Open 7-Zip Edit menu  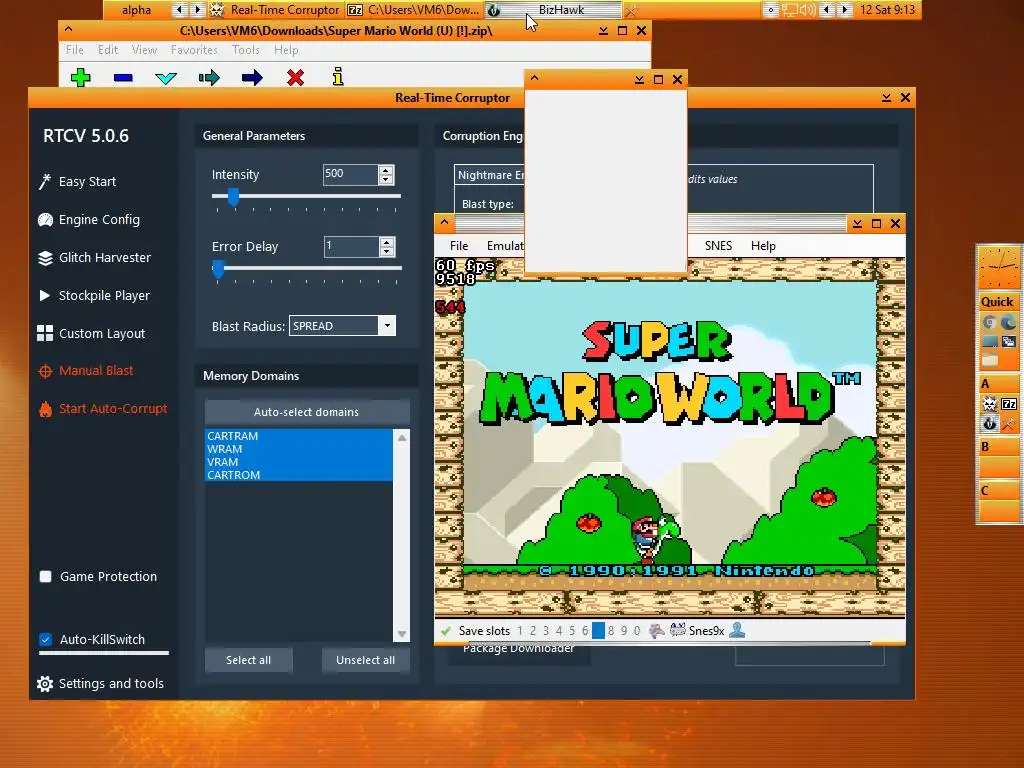pyautogui.click(x=108, y=50)
